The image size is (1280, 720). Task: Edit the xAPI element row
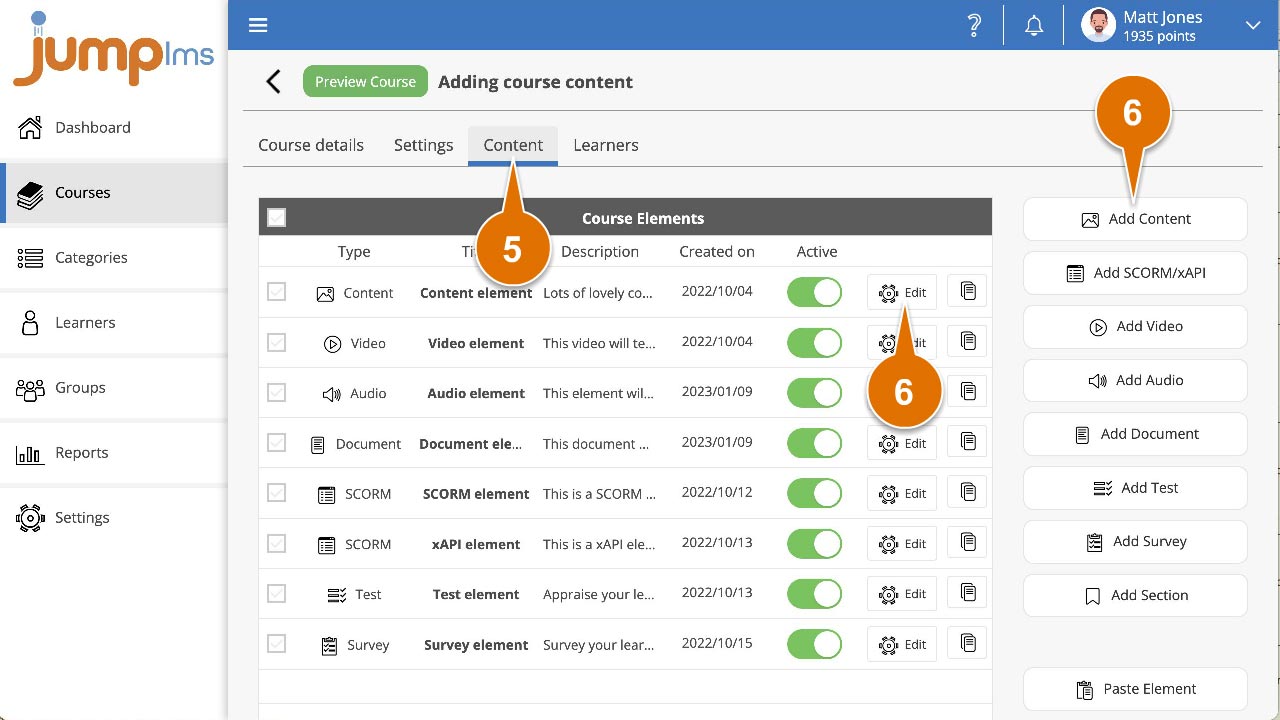(902, 543)
